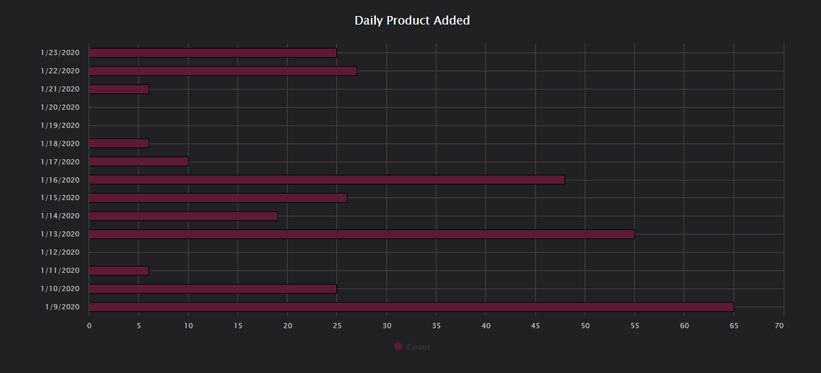The height and width of the screenshot is (373, 821).
Task: Click the Daily Product Added title
Action: click(412, 20)
